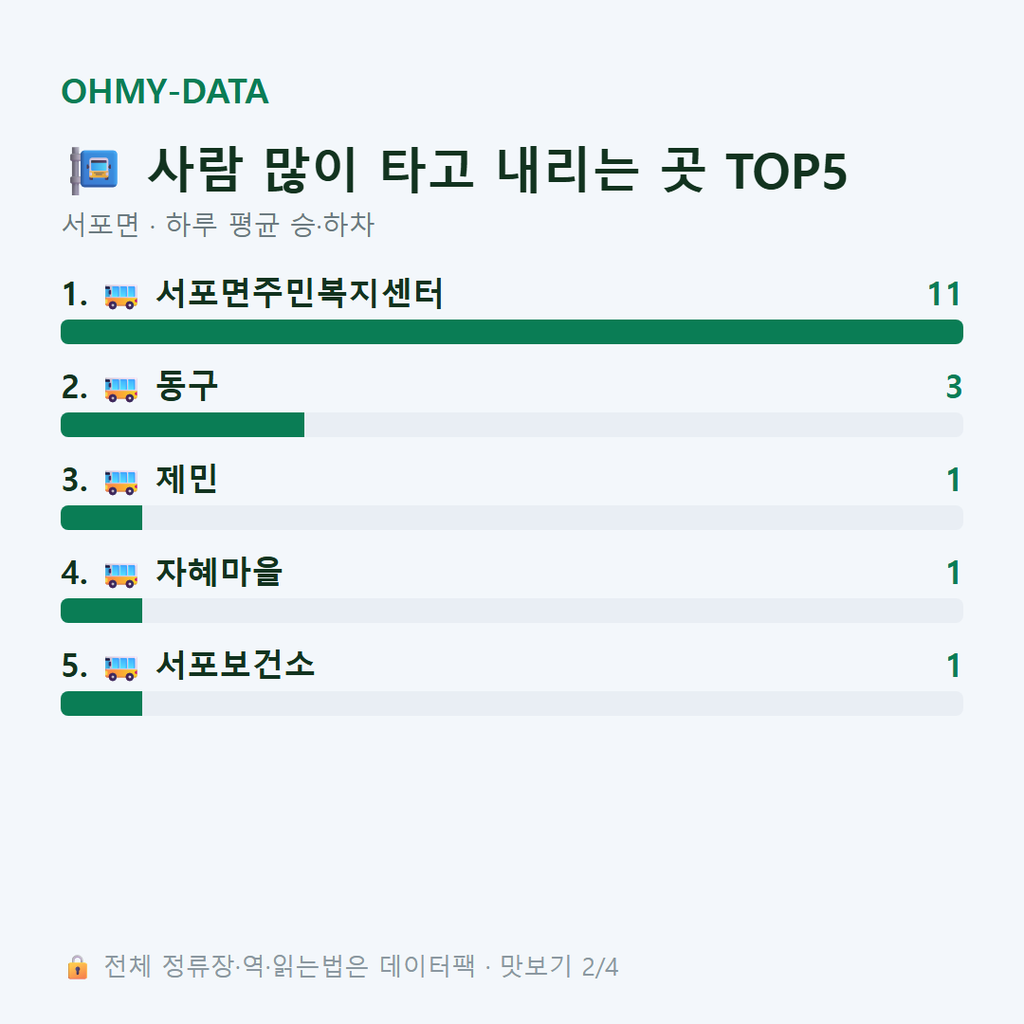Click the lock icon in the footer

[77, 967]
